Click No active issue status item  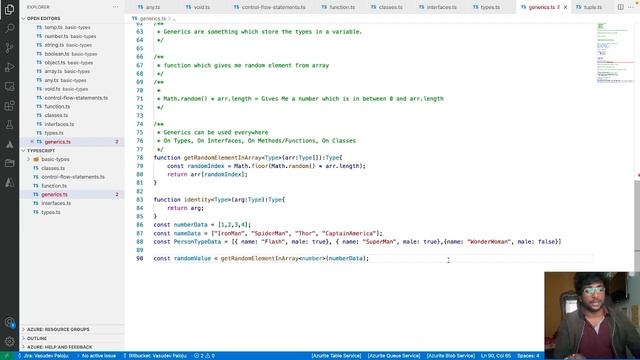[96, 356]
